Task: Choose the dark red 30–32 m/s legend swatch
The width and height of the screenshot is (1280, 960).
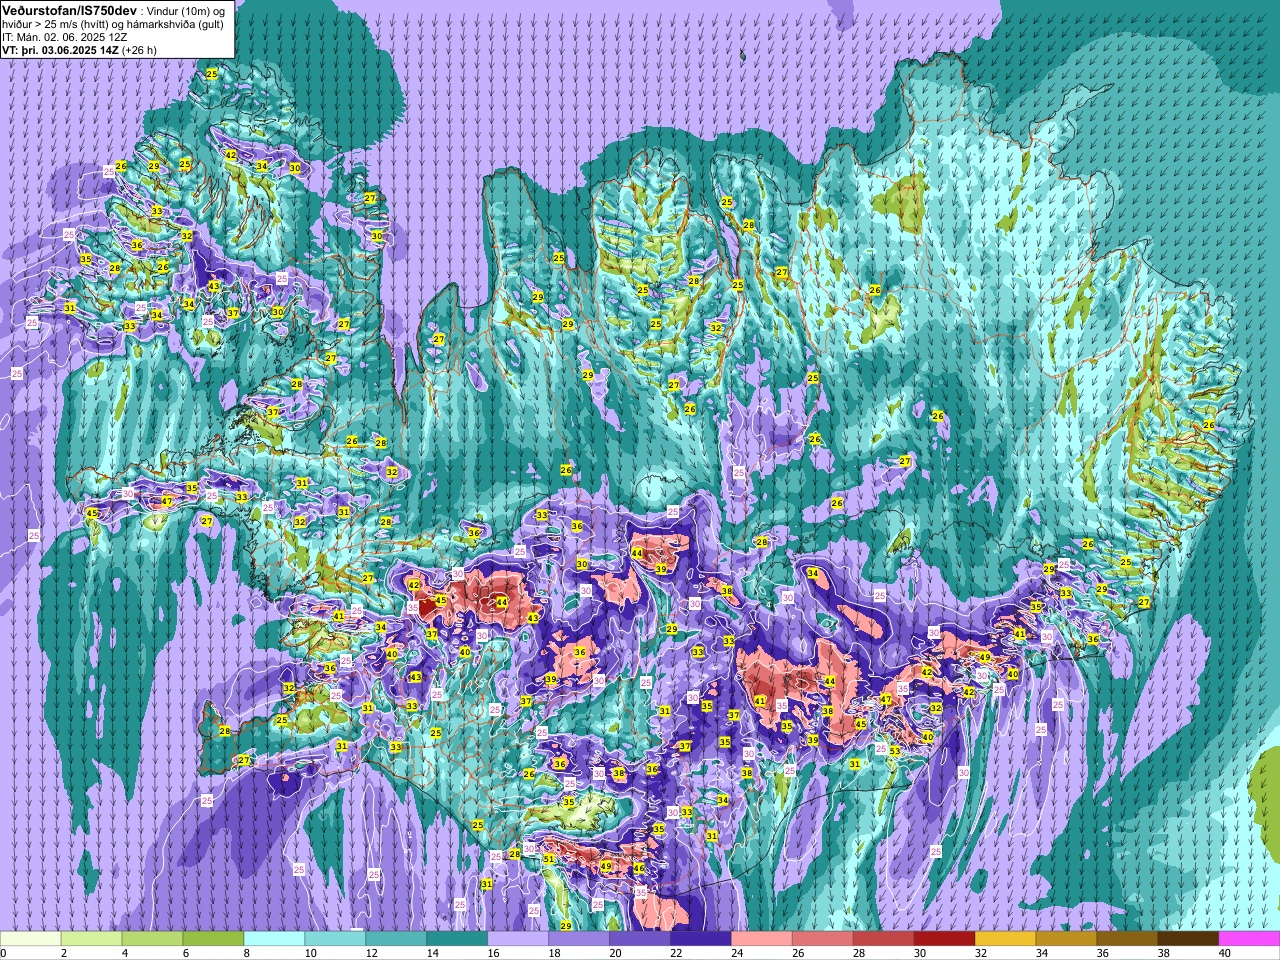Action: (945, 939)
